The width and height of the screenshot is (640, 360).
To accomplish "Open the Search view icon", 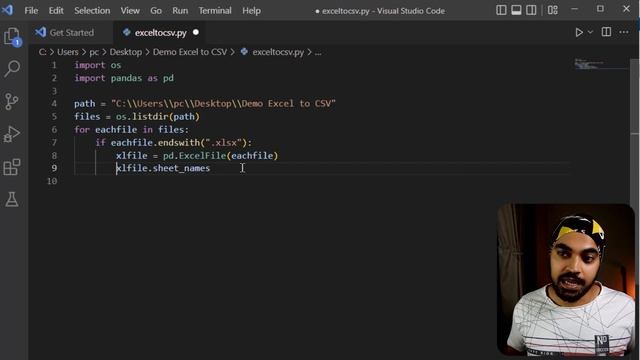I will (12, 69).
